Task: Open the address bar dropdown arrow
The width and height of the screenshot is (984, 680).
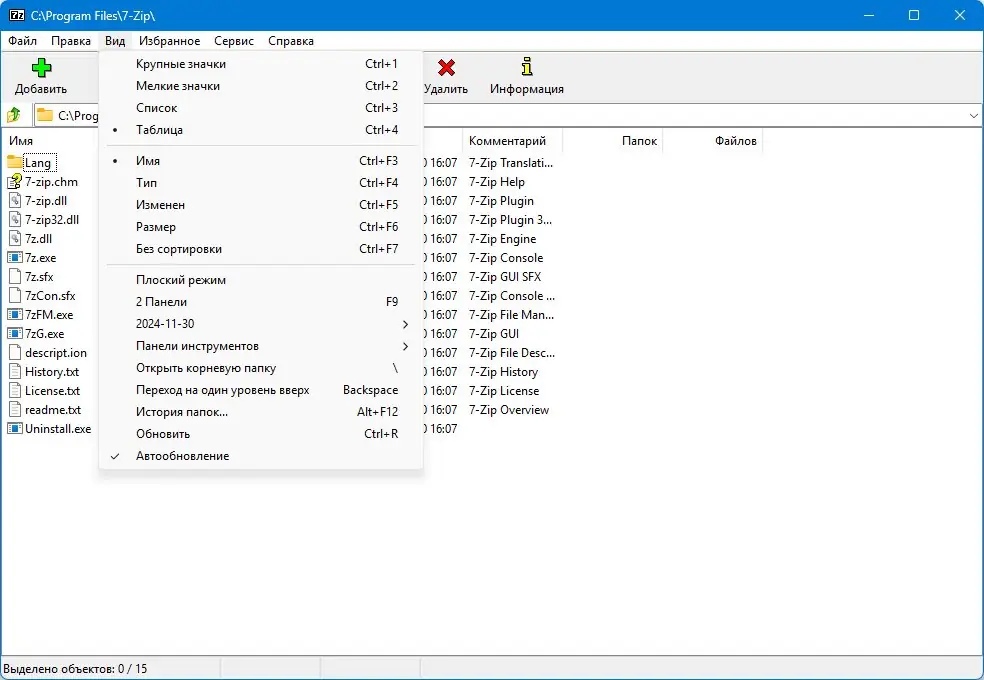Action: 973,115
